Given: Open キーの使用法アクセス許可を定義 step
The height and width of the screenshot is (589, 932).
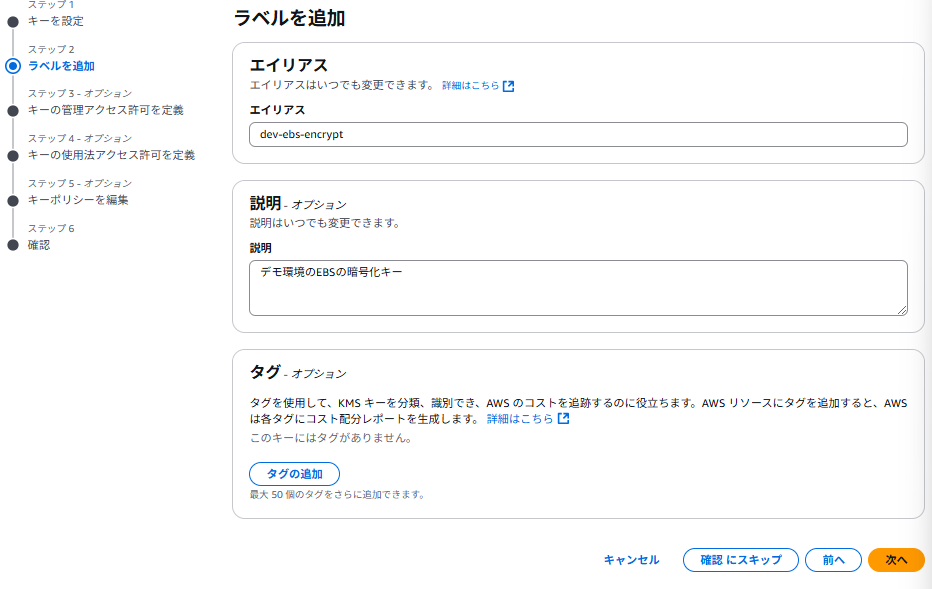Looking at the screenshot, I should click(x=111, y=155).
